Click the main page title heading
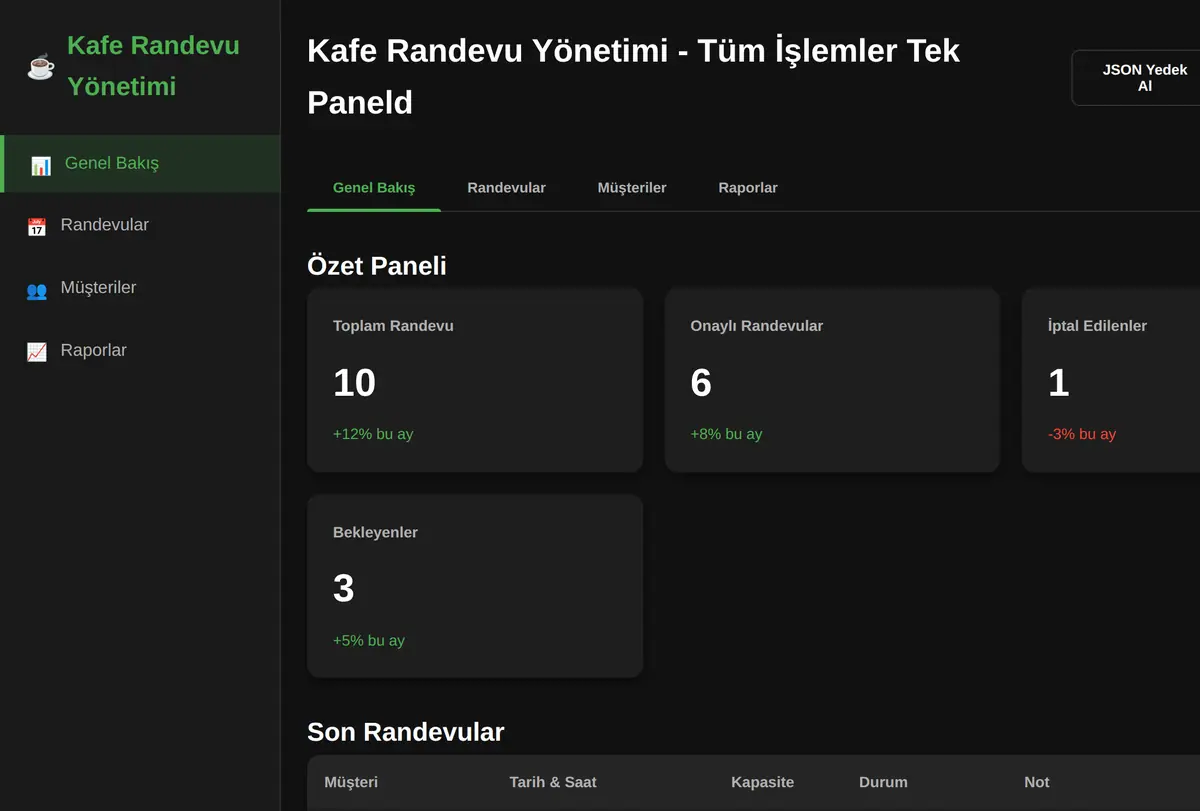The width and height of the screenshot is (1200, 811). coord(633,76)
